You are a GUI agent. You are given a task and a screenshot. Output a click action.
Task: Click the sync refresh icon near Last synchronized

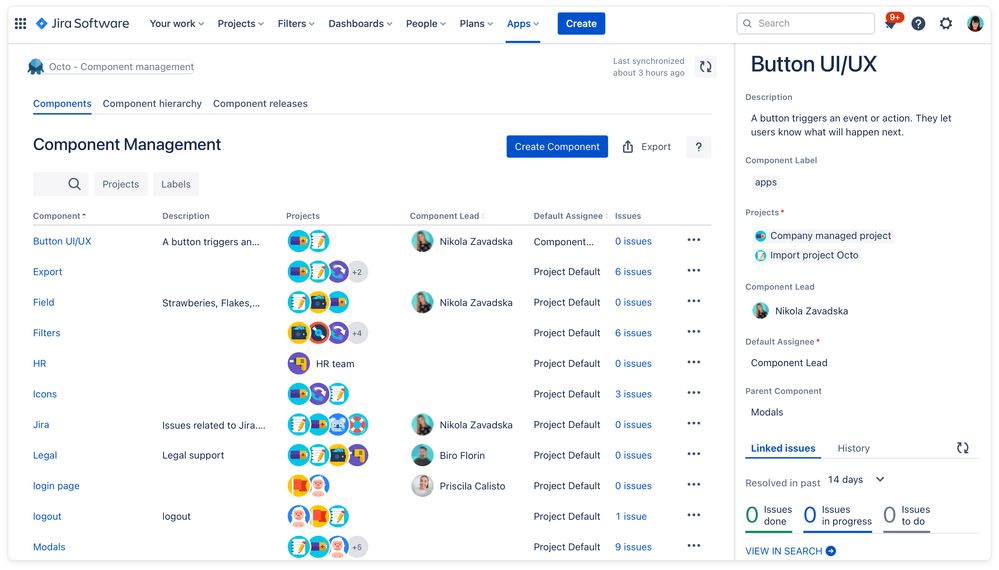705,66
